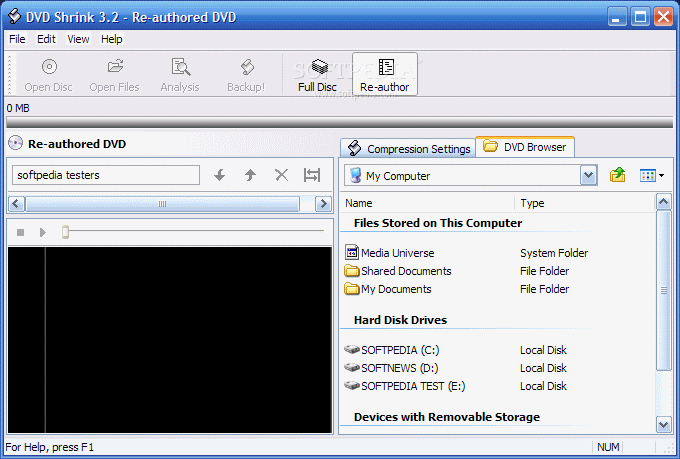The image size is (680, 459).
Task: Go up one folder level icon
Action: pos(618,175)
